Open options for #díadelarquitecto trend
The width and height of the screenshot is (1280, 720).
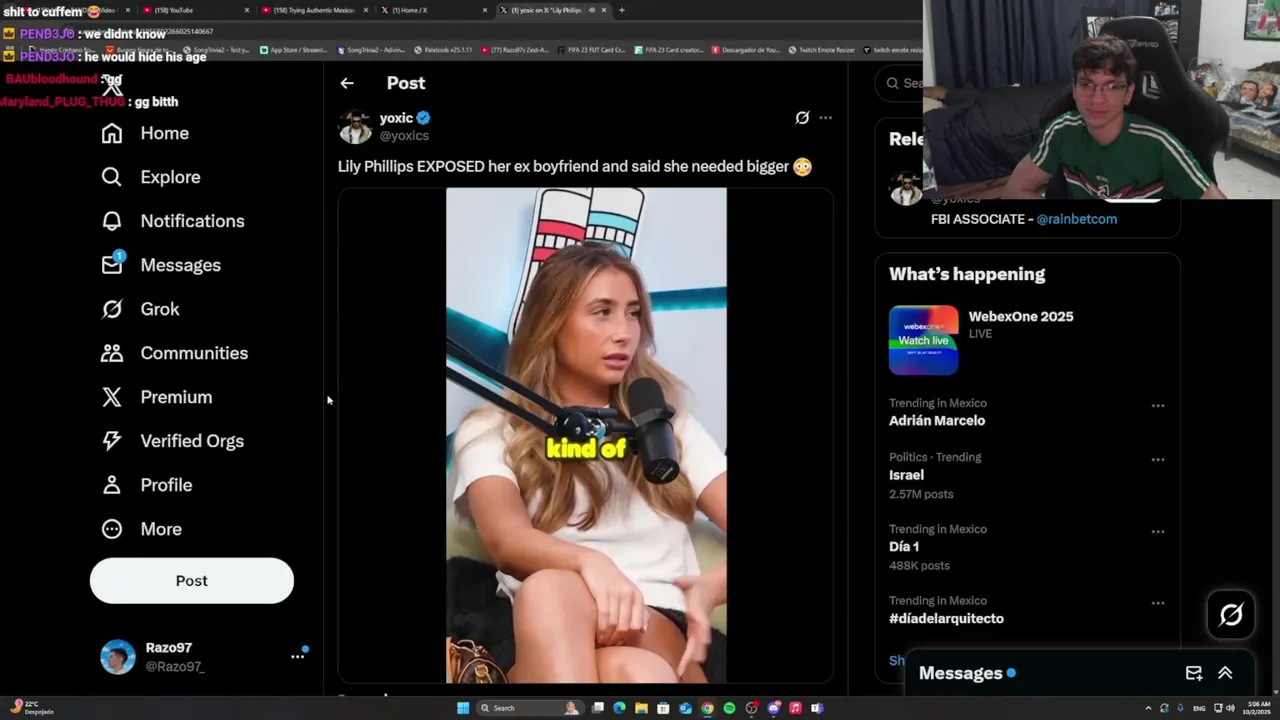click(x=1158, y=603)
